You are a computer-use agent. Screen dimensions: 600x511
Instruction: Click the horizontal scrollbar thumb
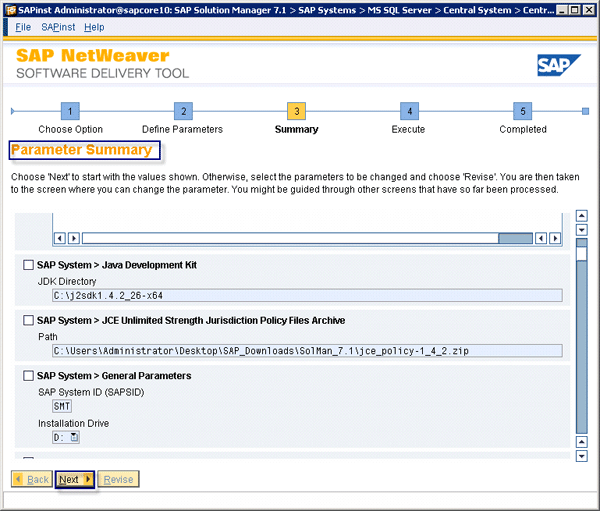point(515,238)
